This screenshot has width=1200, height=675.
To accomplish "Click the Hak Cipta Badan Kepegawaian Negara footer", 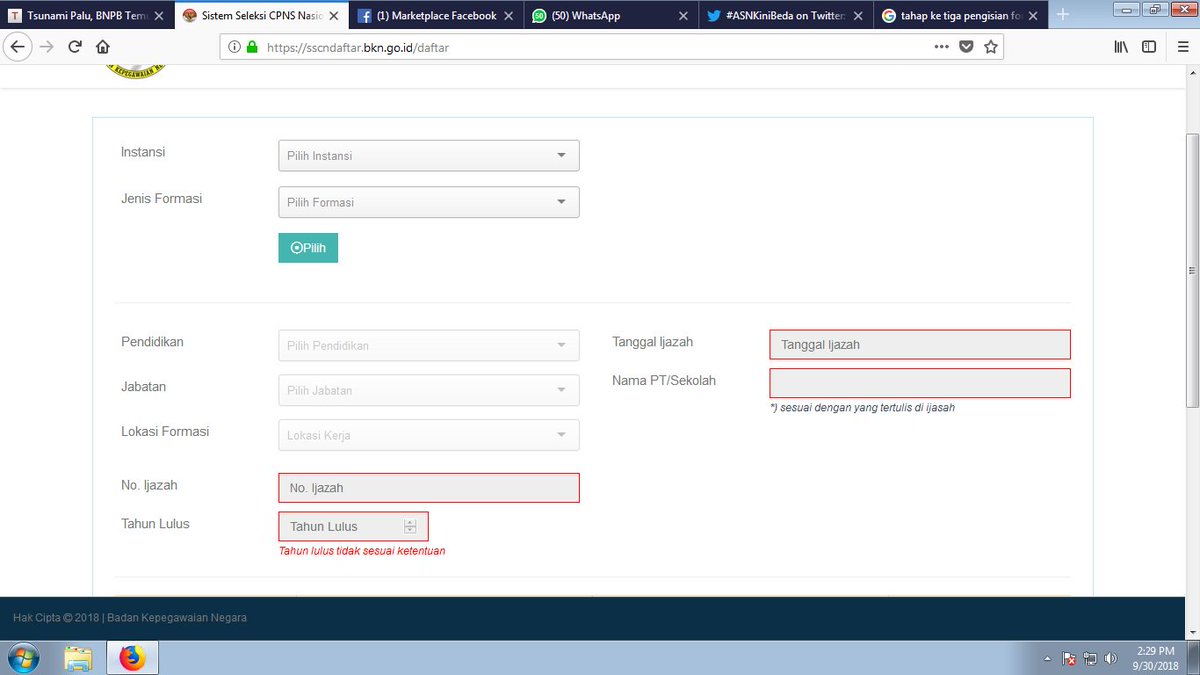I will tap(130, 618).
